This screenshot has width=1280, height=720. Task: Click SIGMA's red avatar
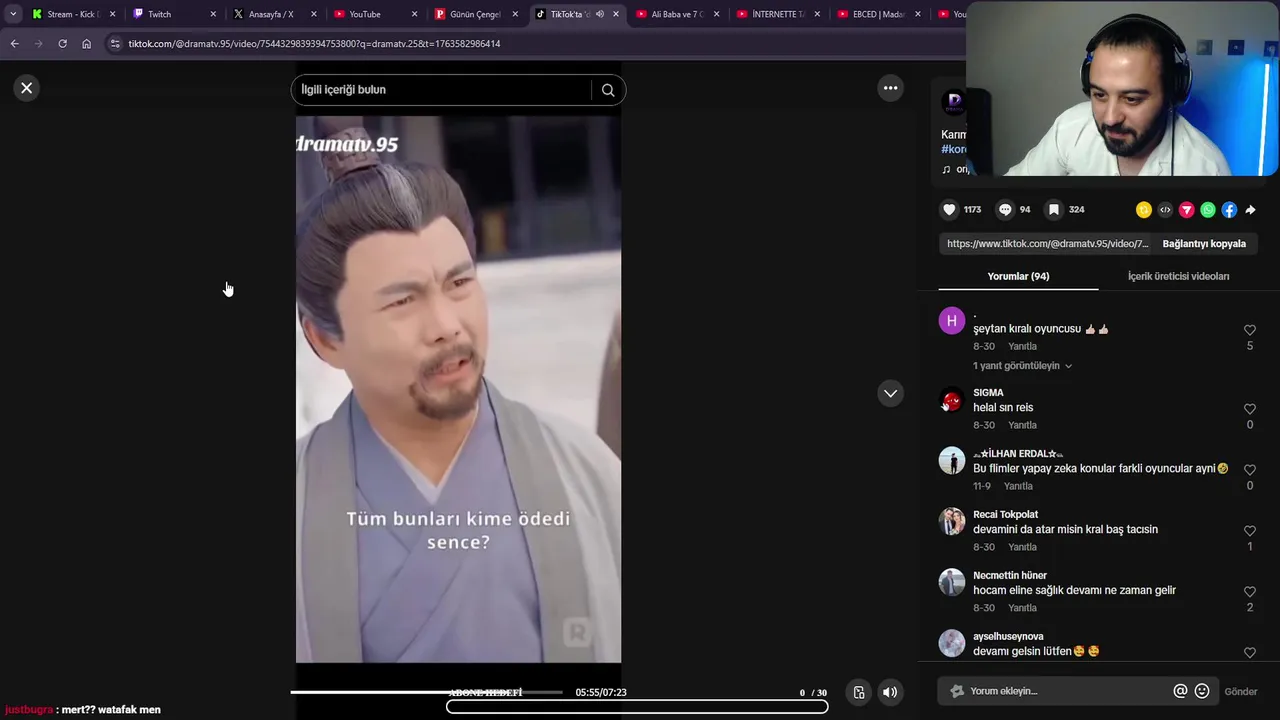(952, 400)
